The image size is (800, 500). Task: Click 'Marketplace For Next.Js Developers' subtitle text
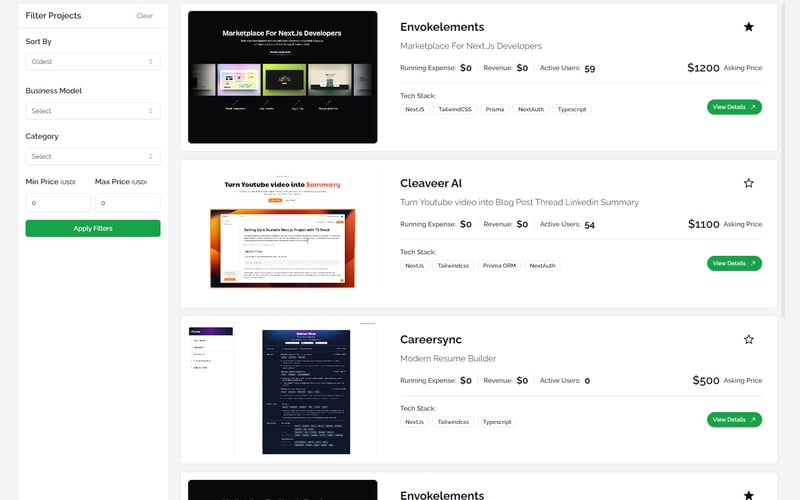point(470,46)
